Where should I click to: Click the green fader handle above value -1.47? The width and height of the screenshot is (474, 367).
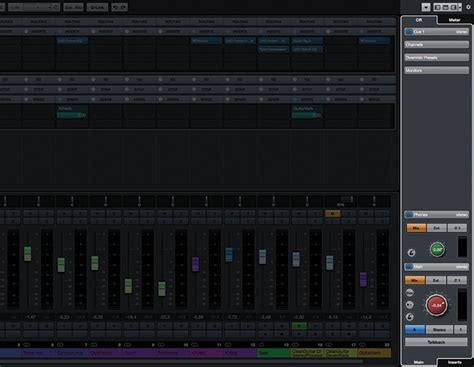click(27, 254)
